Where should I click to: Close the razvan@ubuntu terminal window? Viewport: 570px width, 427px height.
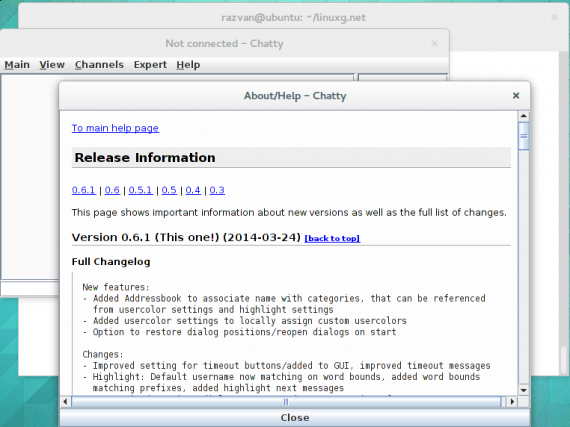pyautogui.click(x=554, y=17)
